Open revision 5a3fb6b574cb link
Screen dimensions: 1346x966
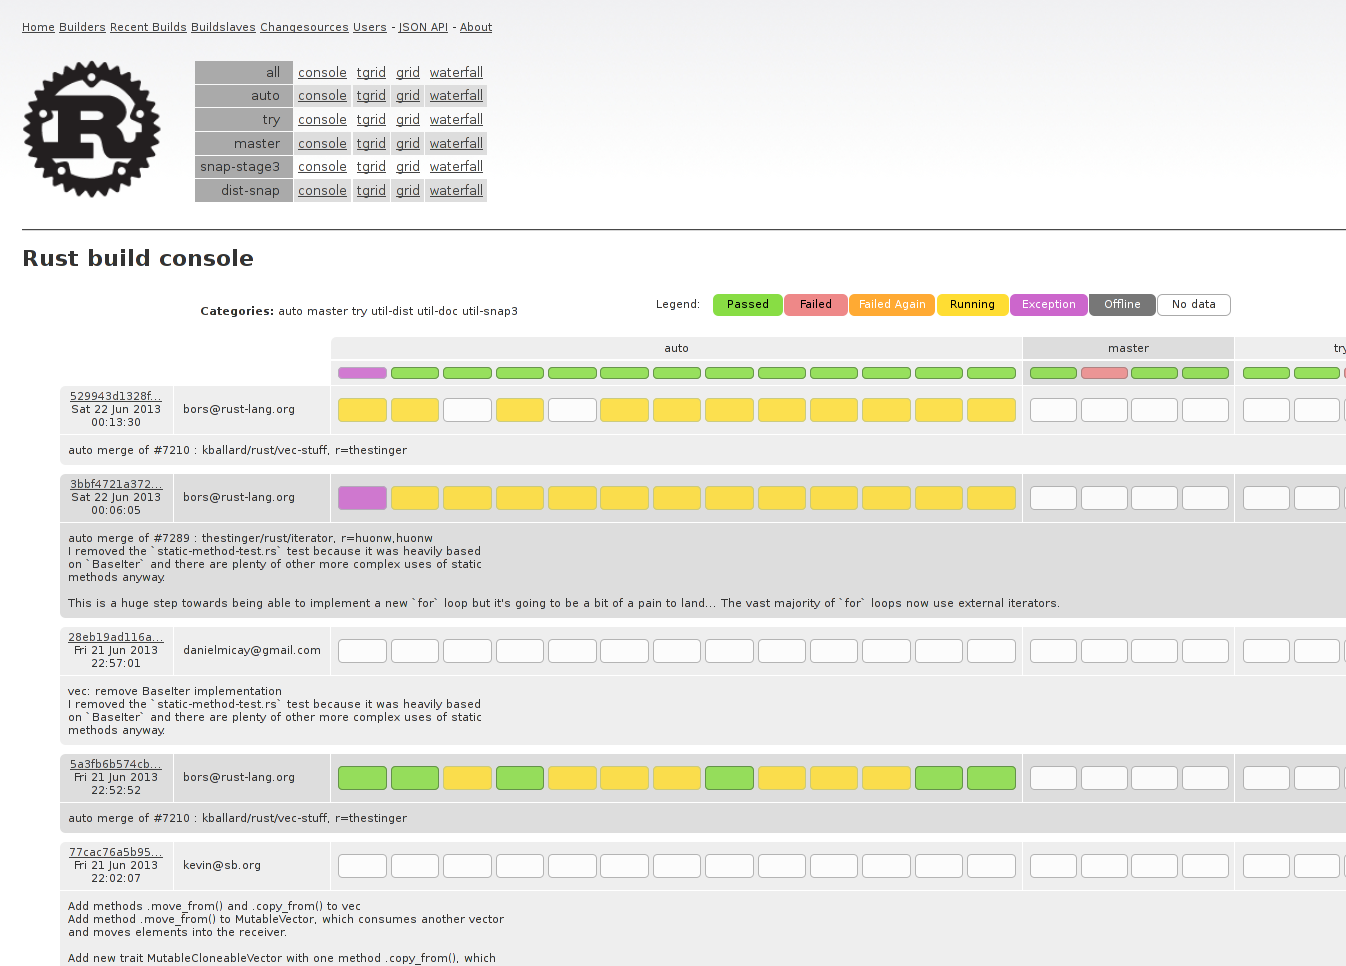(116, 764)
